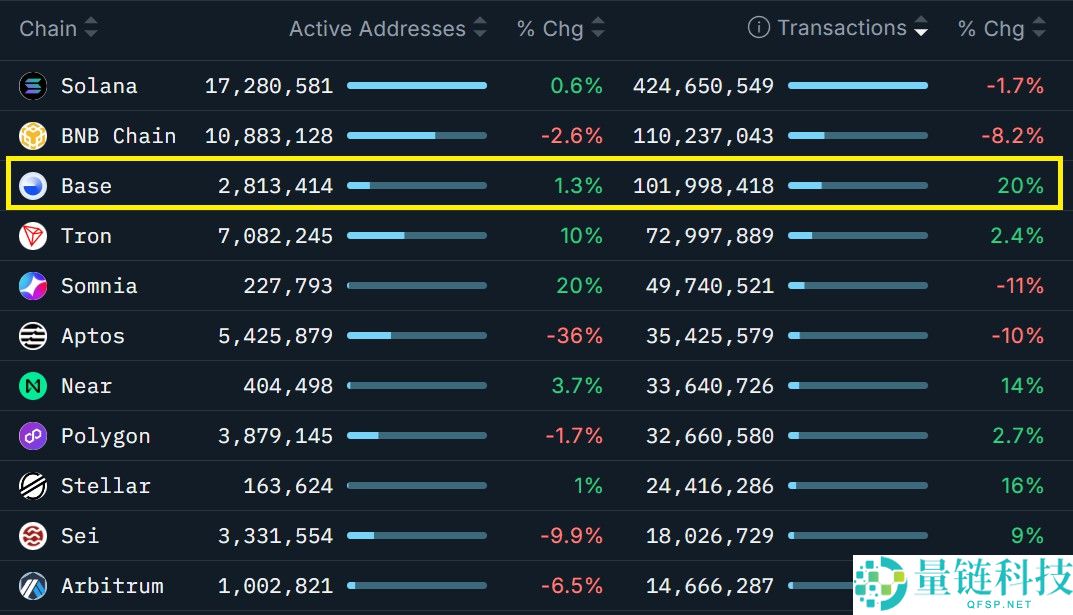The width and height of the screenshot is (1073, 615).
Task: Open the info tooltip beside Transactions
Action: (x=756, y=27)
